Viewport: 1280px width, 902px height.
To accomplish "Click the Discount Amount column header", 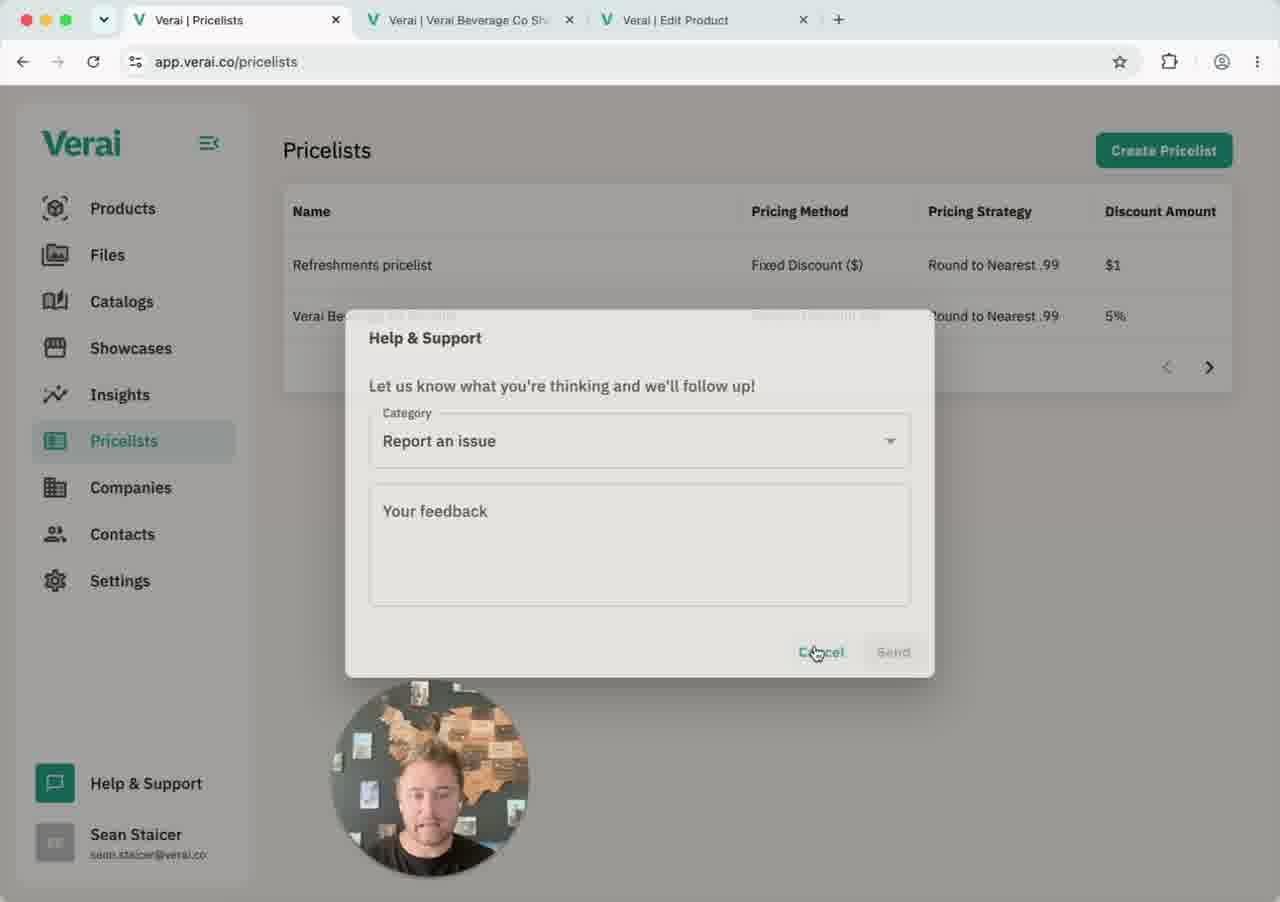I will pyautogui.click(x=1161, y=211).
